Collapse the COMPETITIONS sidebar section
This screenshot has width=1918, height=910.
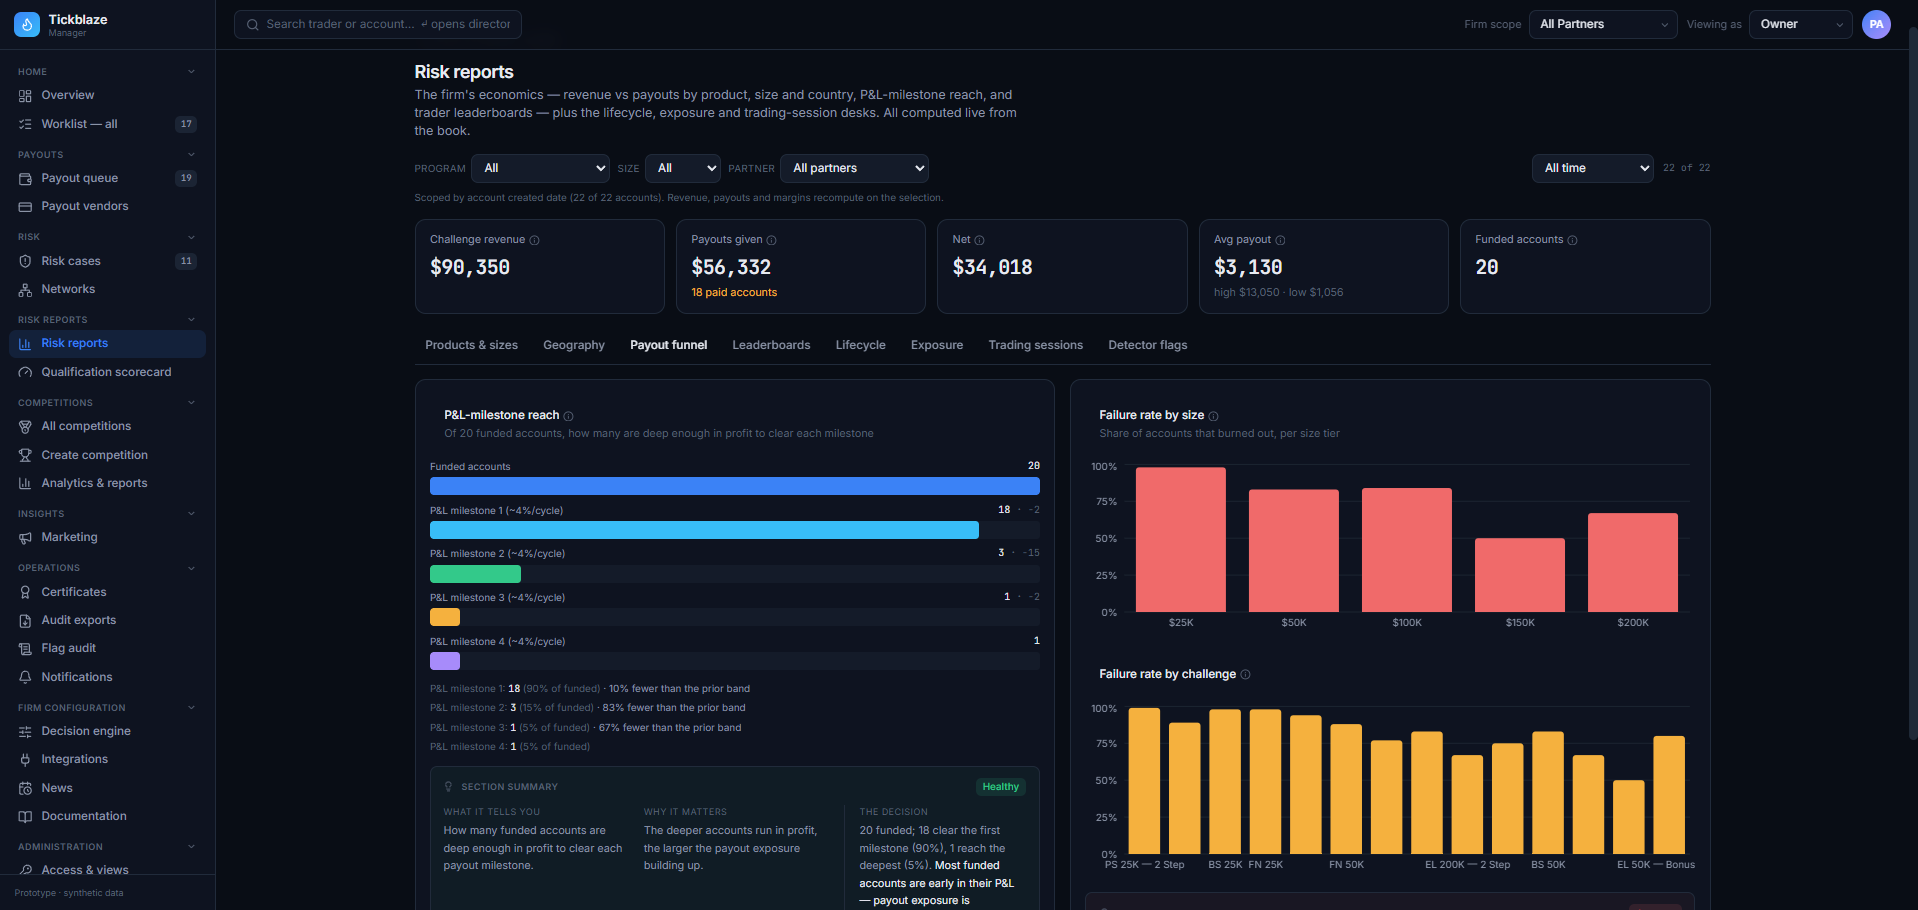click(x=191, y=403)
